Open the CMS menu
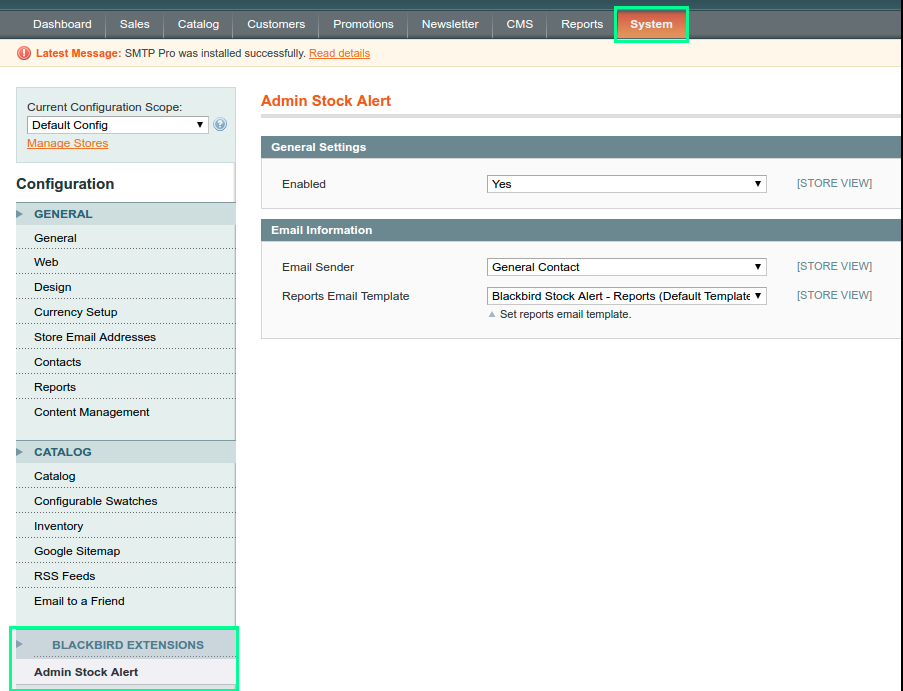This screenshot has height=691, width=903. pyautogui.click(x=519, y=24)
